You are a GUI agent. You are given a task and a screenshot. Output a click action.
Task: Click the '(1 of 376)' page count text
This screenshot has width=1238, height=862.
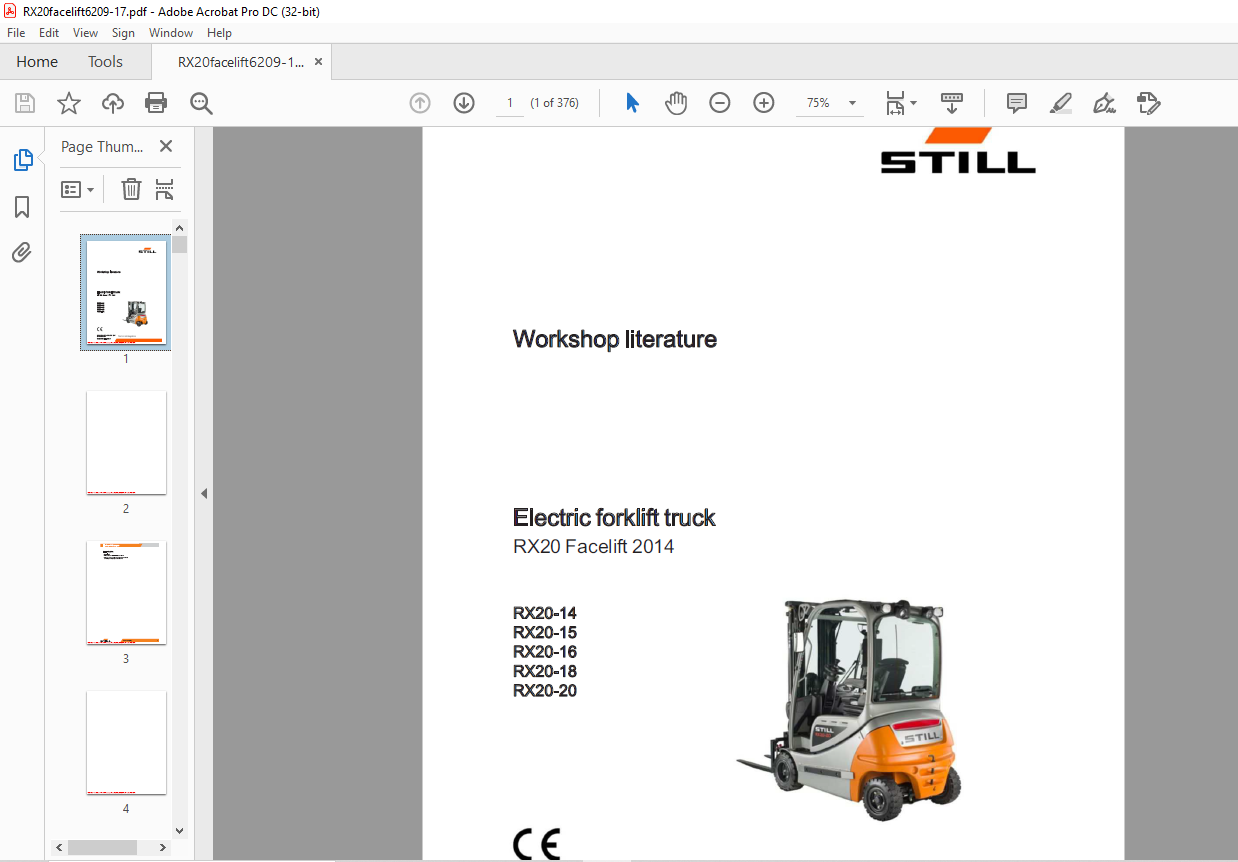(555, 103)
